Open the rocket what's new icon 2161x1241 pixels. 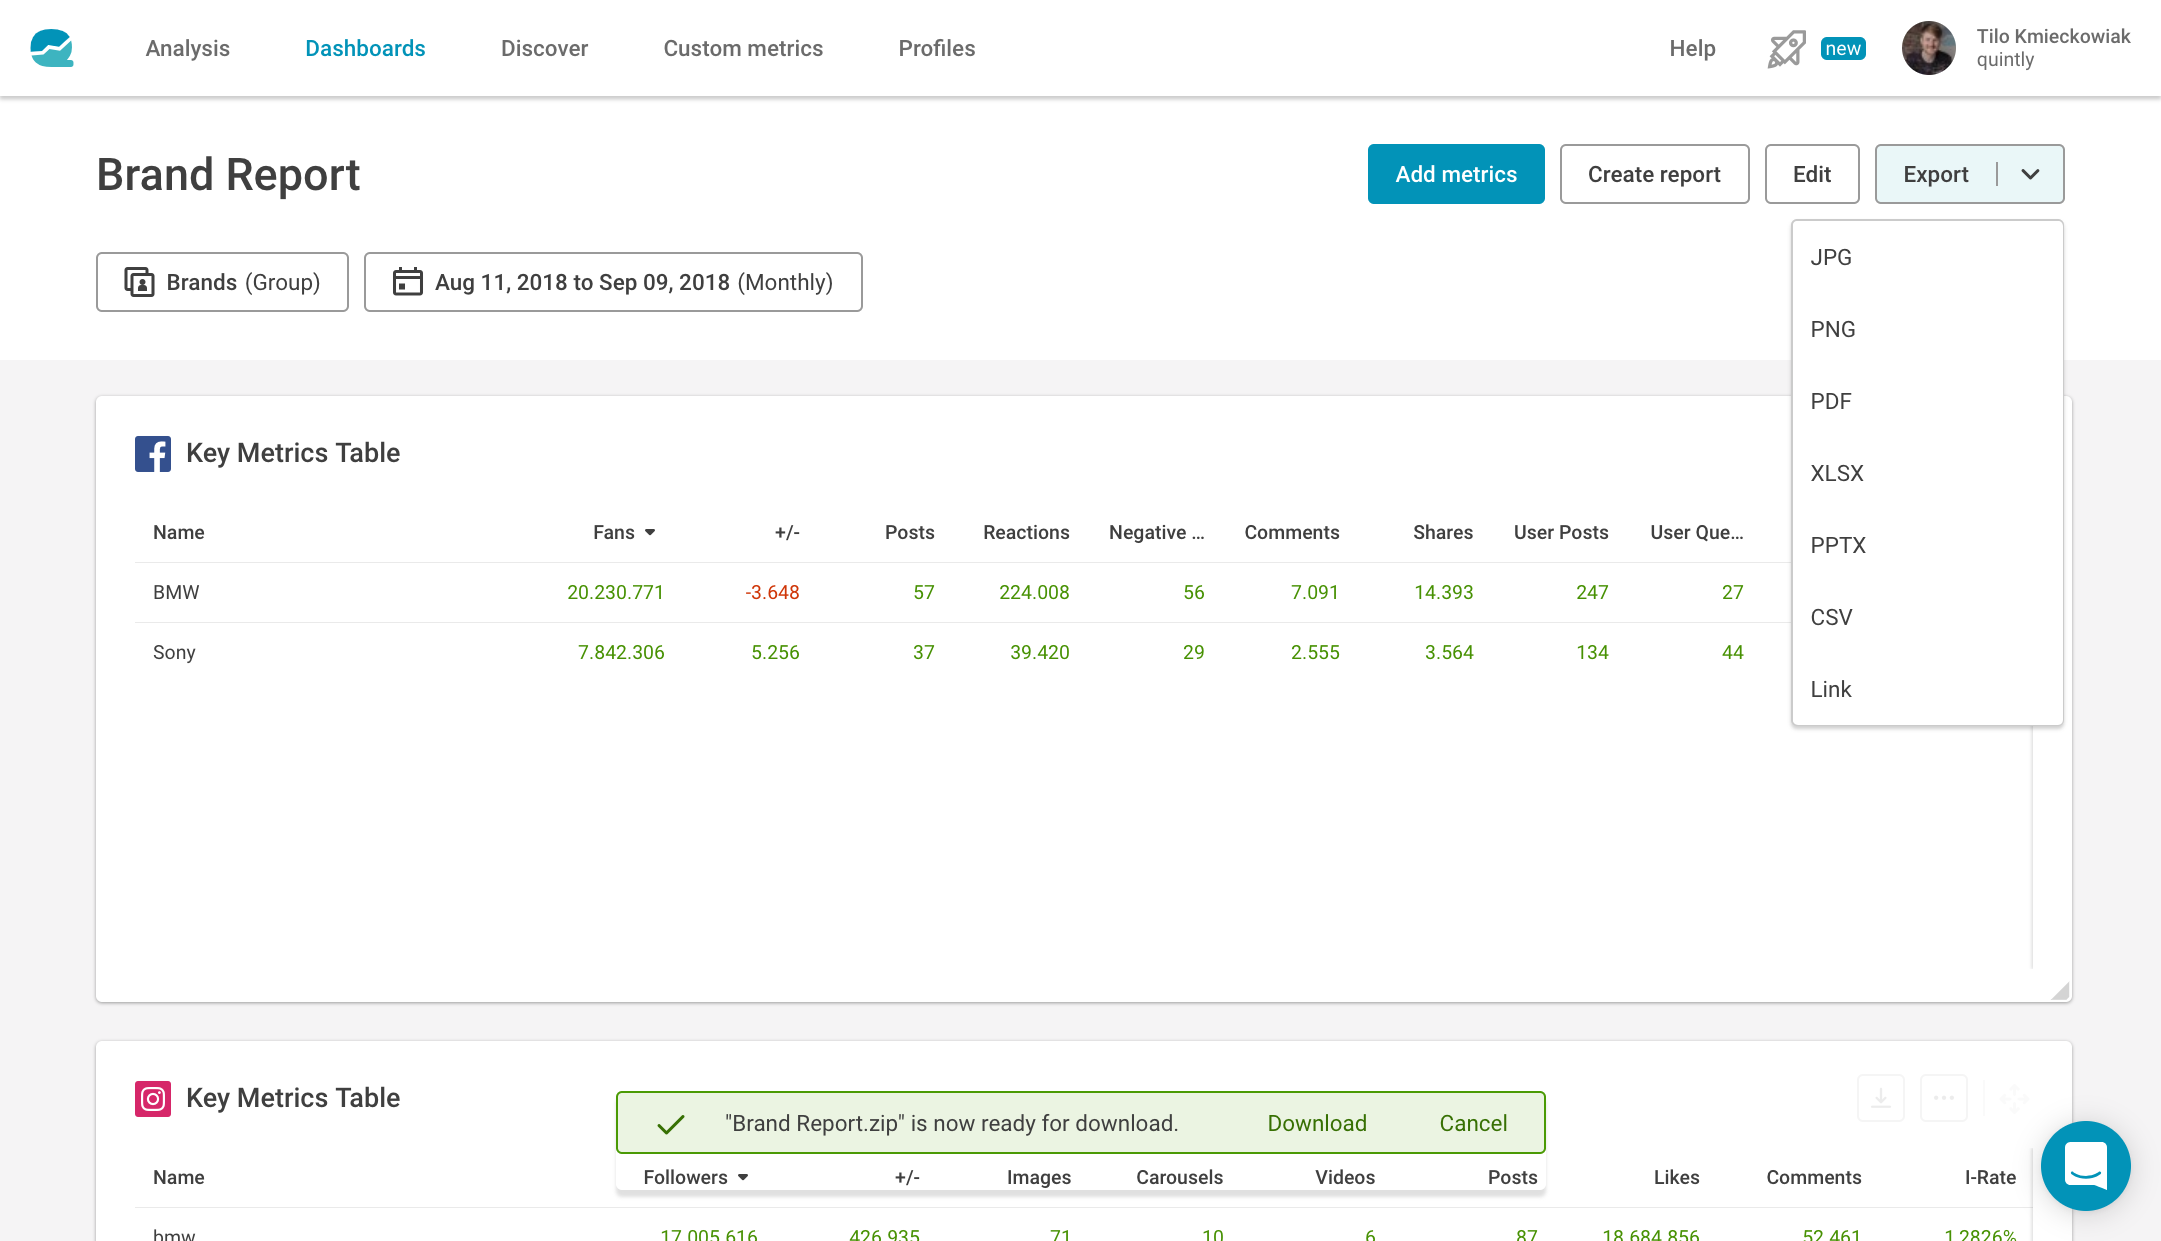1786,49
